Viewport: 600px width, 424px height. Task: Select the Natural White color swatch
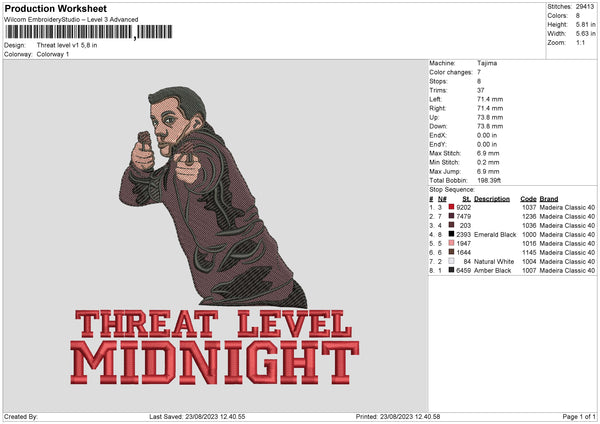click(x=451, y=261)
